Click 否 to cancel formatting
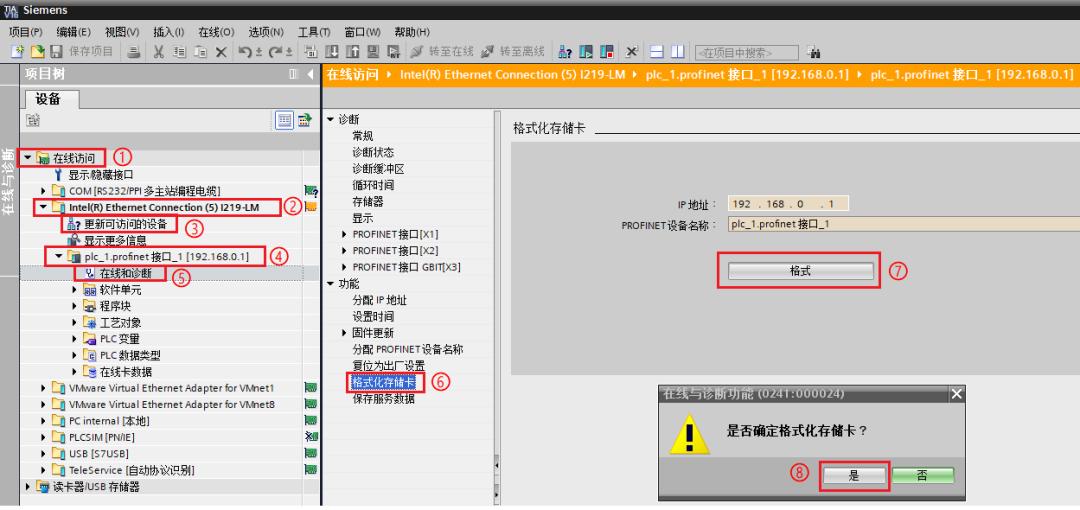The width and height of the screenshot is (1080, 510). click(921, 476)
